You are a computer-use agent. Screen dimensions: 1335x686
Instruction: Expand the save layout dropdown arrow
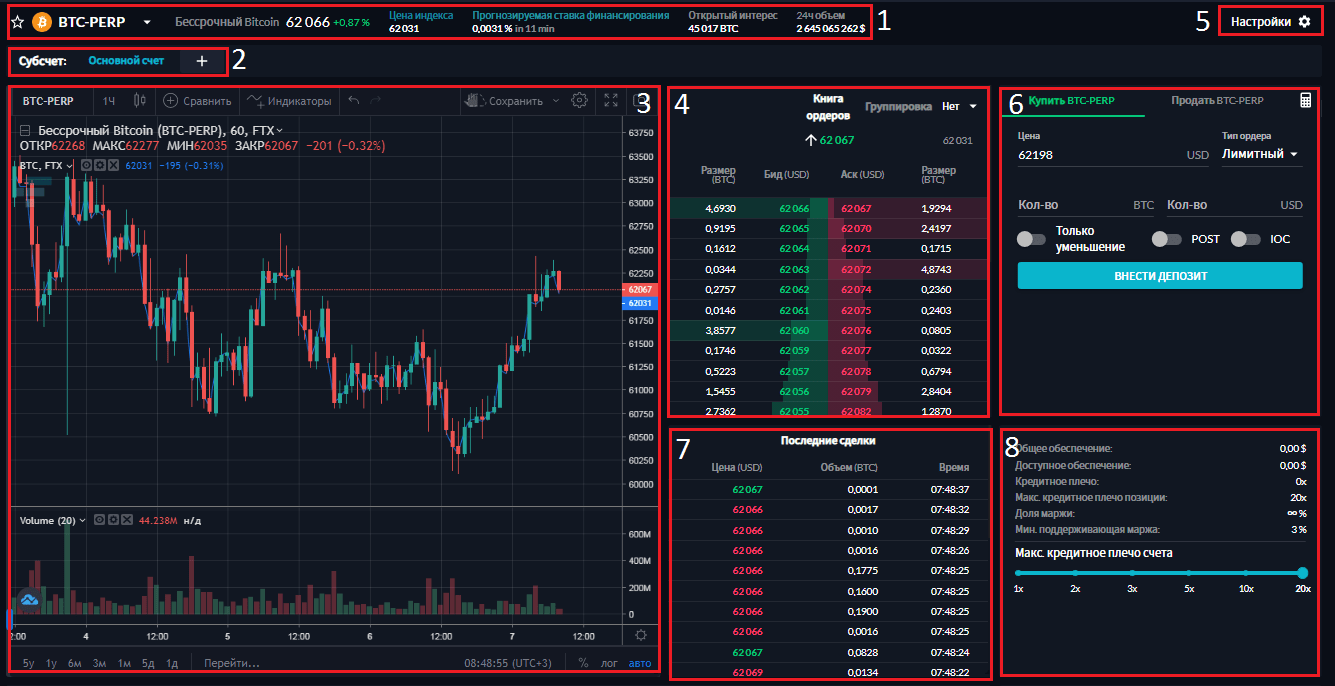pyautogui.click(x=554, y=100)
